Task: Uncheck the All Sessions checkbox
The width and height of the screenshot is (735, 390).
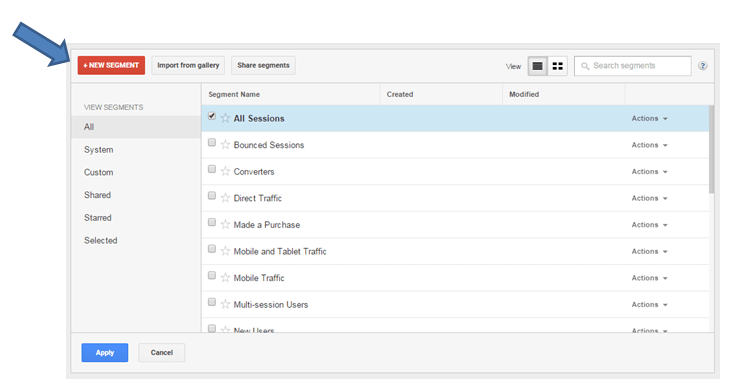Action: [x=212, y=116]
